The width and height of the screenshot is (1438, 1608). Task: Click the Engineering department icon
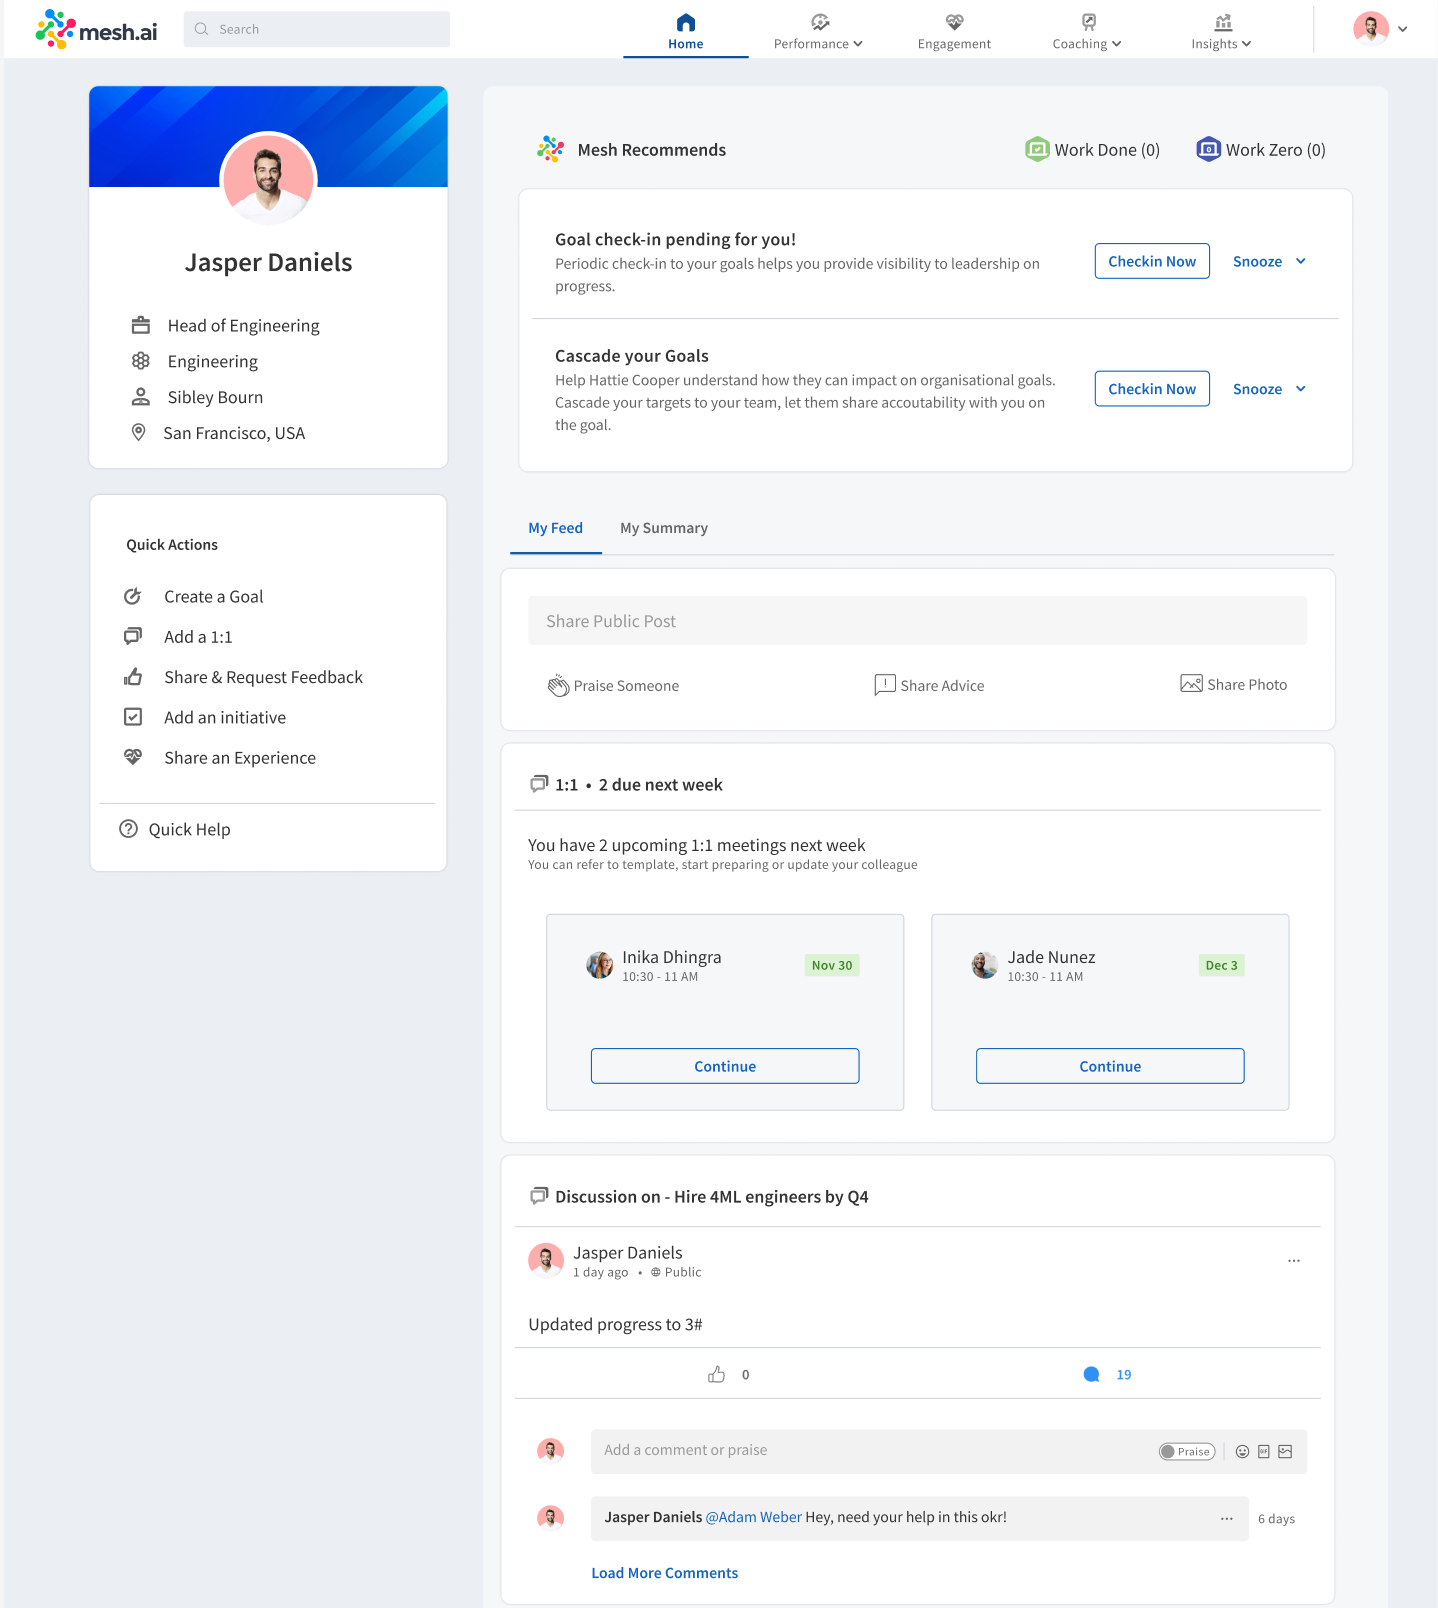pyautogui.click(x=141, y=360)
